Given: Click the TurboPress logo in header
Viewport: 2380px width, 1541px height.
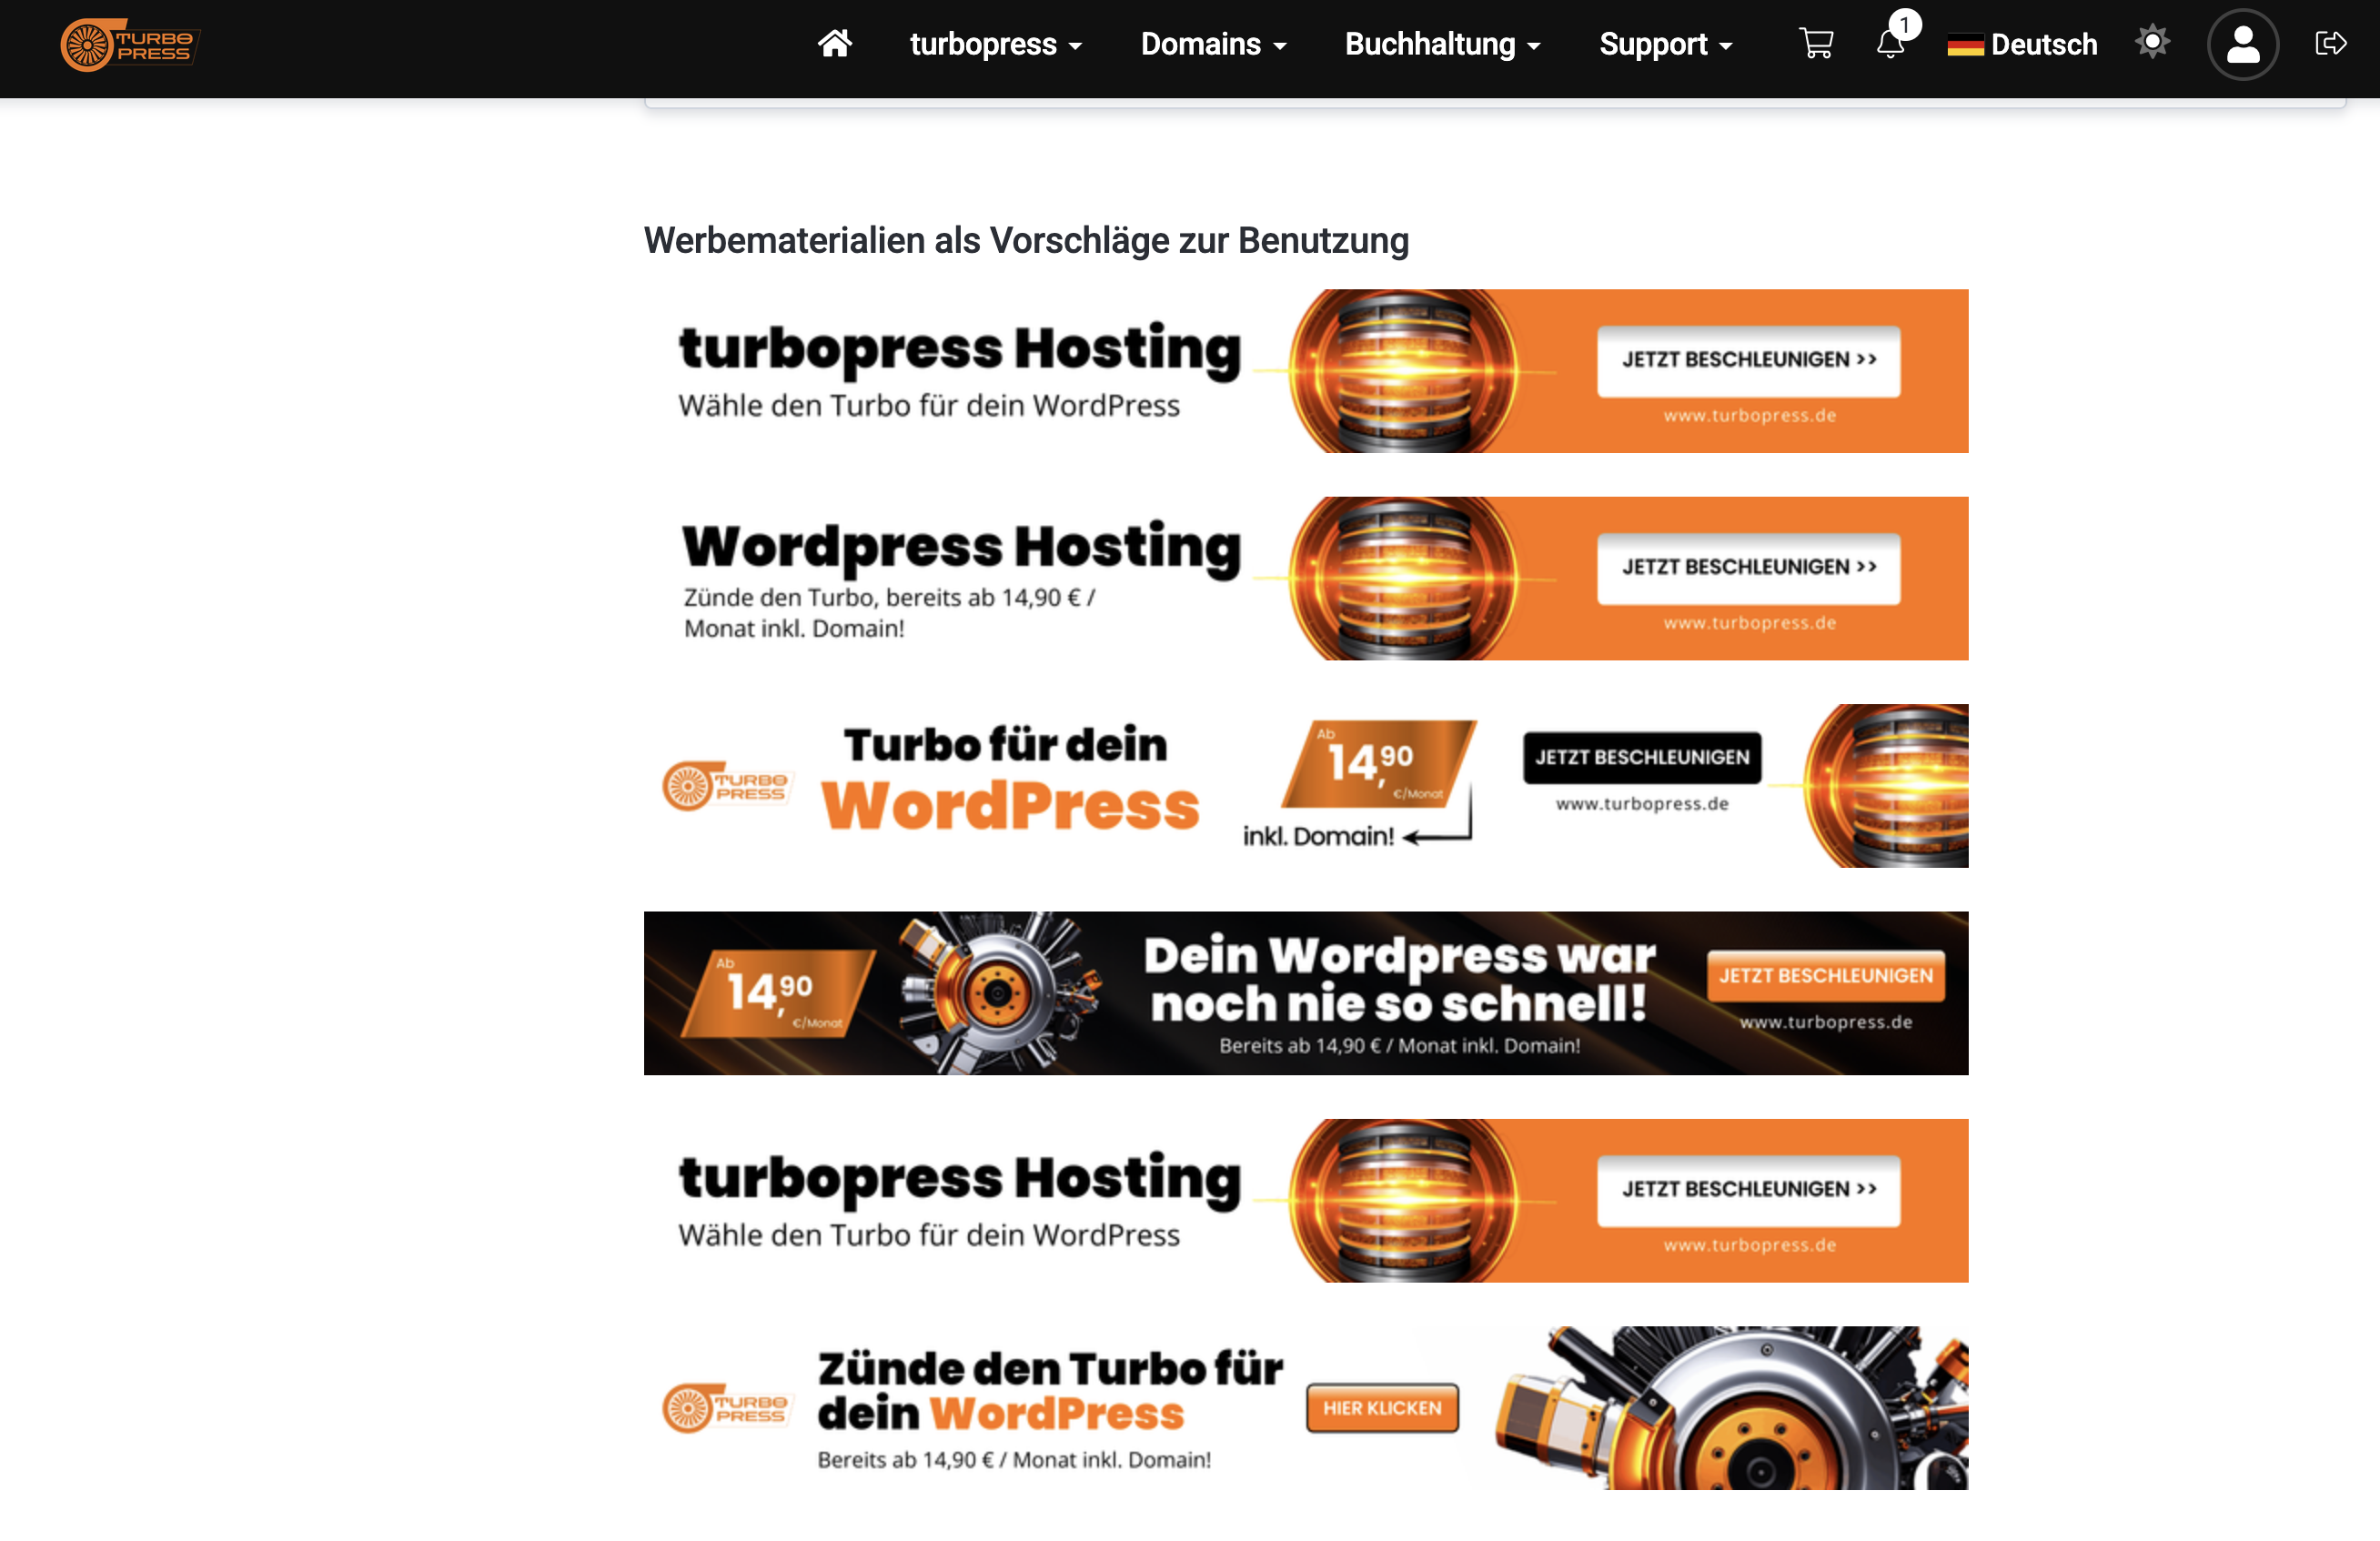Looking at the screenshot, I should [x=130, y=45].
